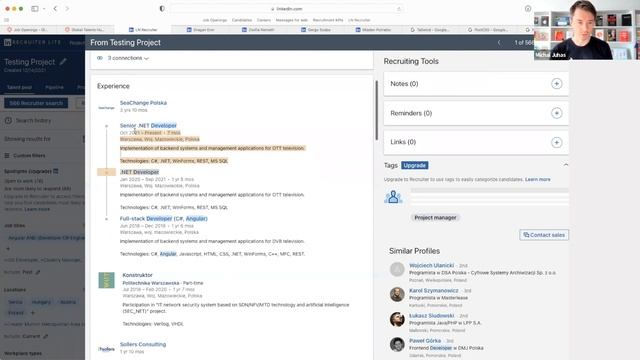The height and width of the screenshot is (360, 640).
Task: Click the Sollers Consulting logo
Action: 107,349
